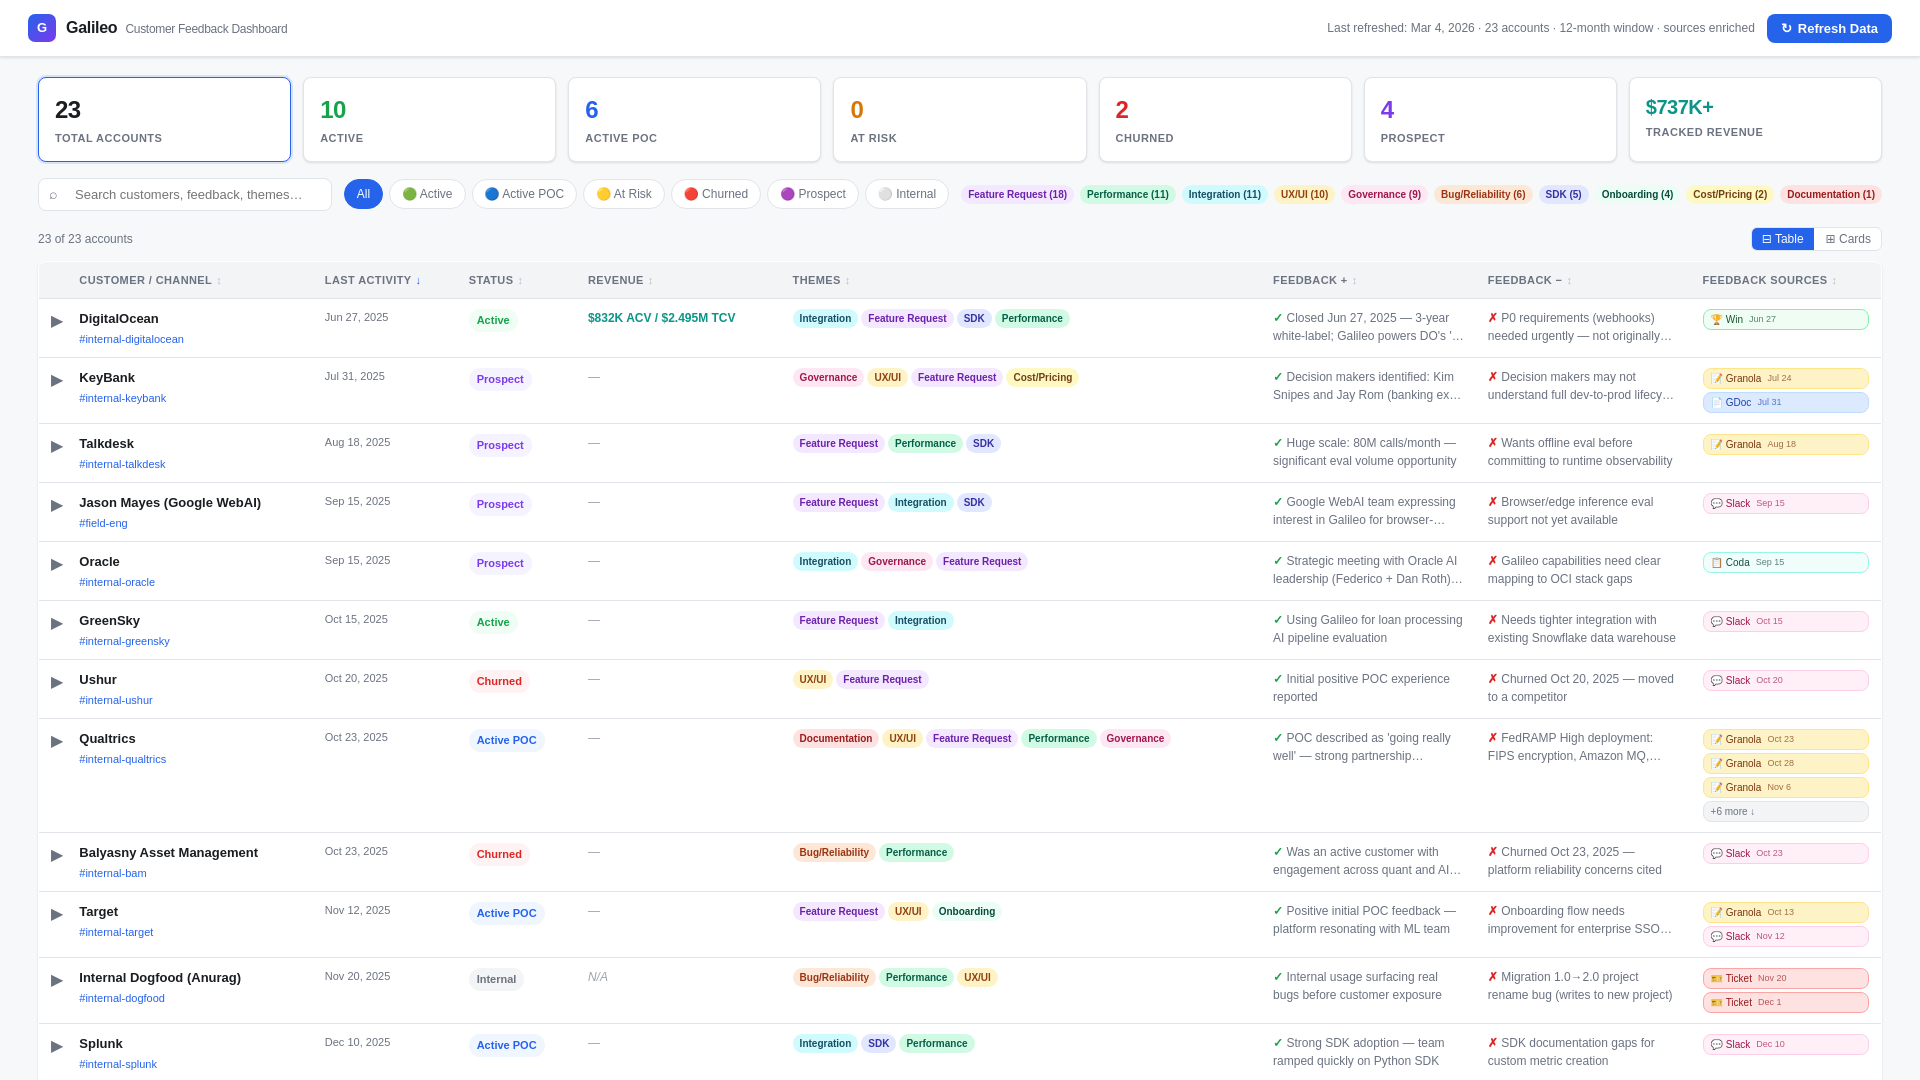Sort by Status column header
Screen dimensions: 1920x1080
click(x=495, y=281)
